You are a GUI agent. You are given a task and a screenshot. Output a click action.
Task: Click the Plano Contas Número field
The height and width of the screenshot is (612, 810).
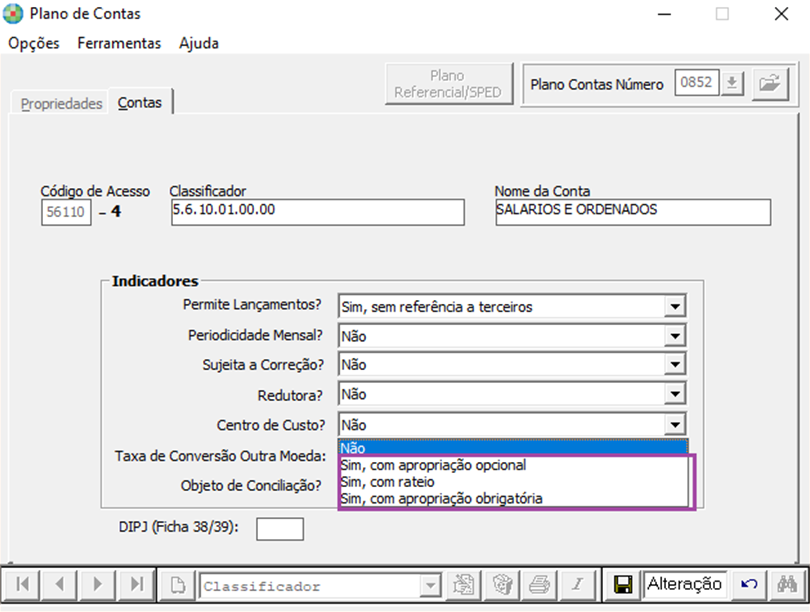pyautogui.click(x=696, y=83)
